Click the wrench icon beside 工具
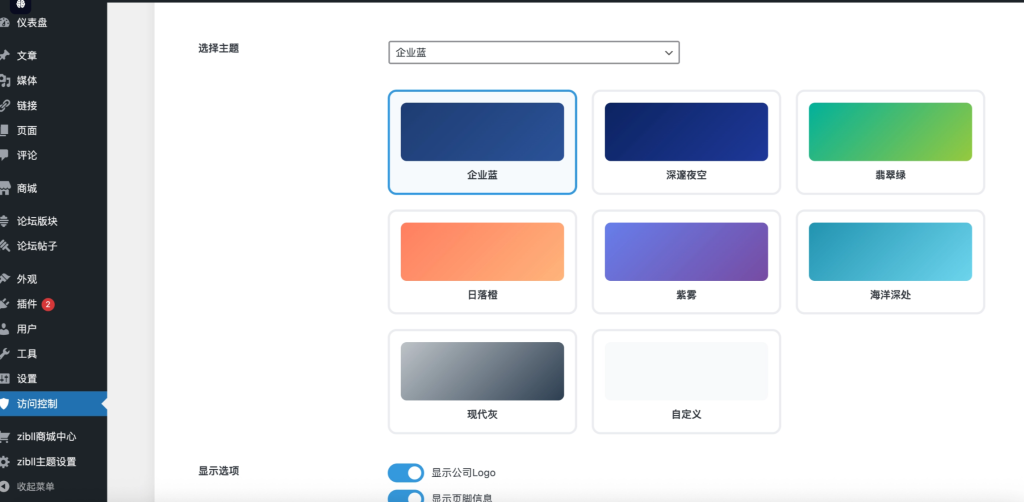1024x502 pixels. [x=4, y=354]
